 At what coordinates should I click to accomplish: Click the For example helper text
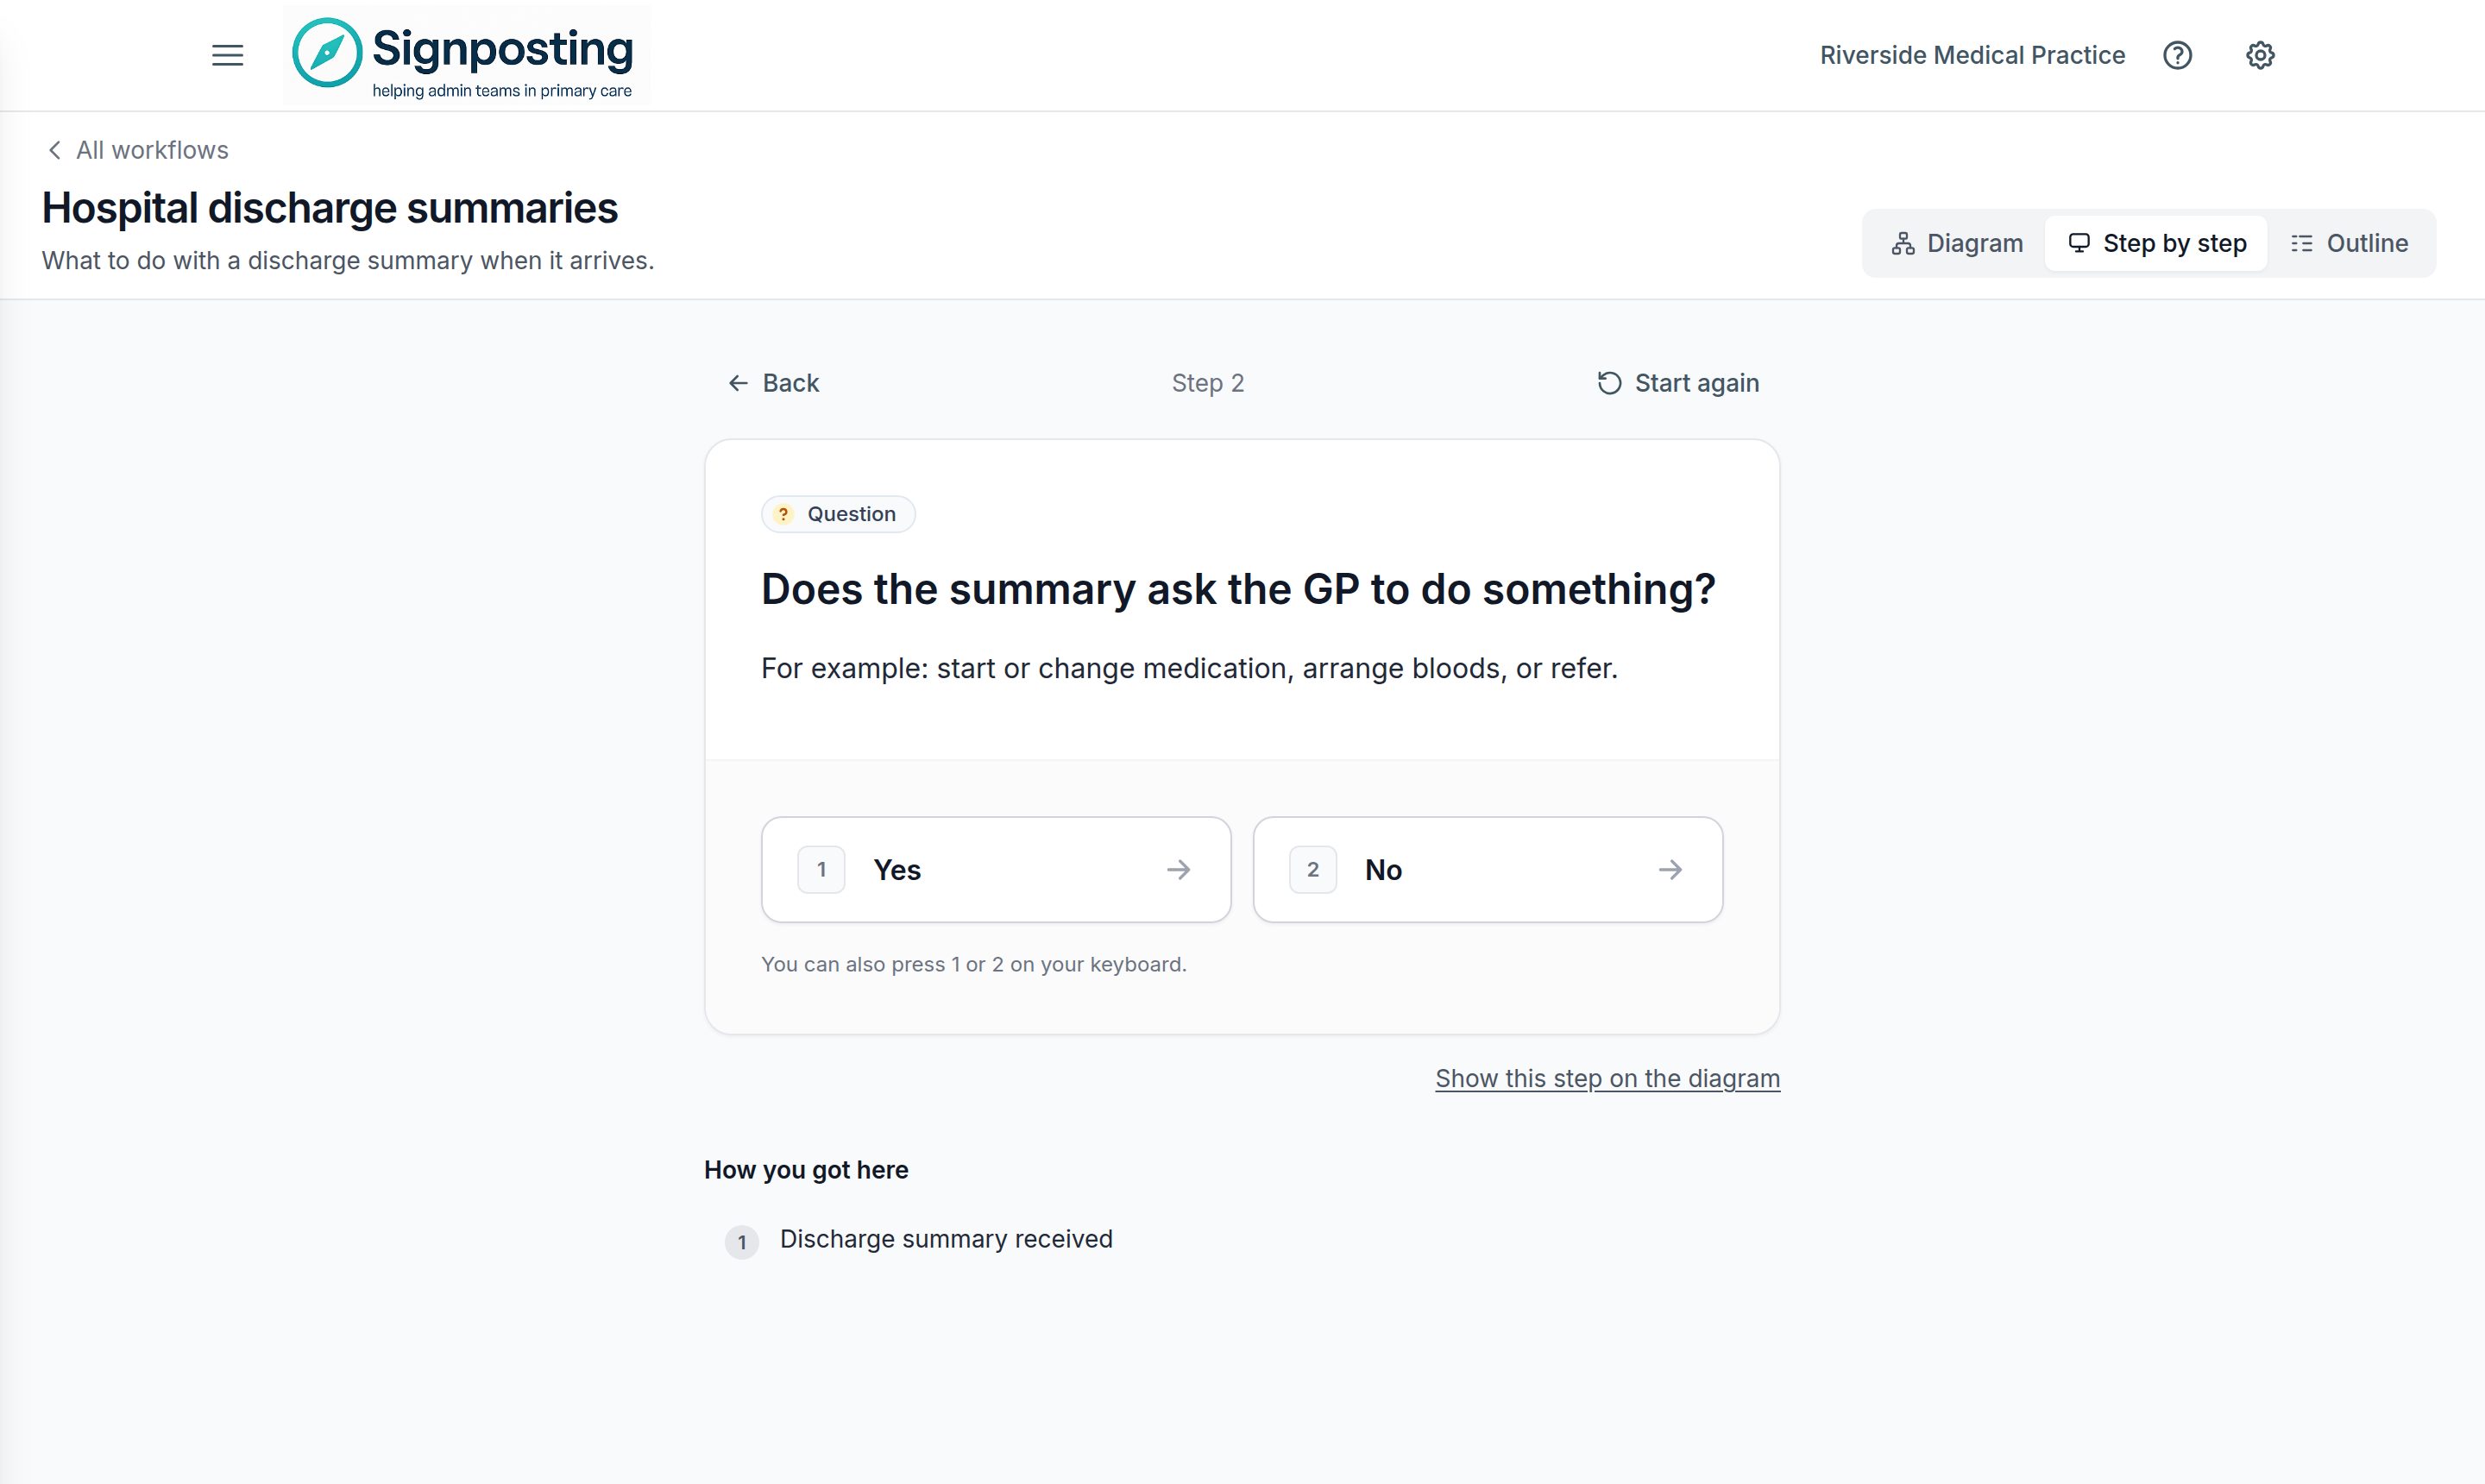(1189, 668)
